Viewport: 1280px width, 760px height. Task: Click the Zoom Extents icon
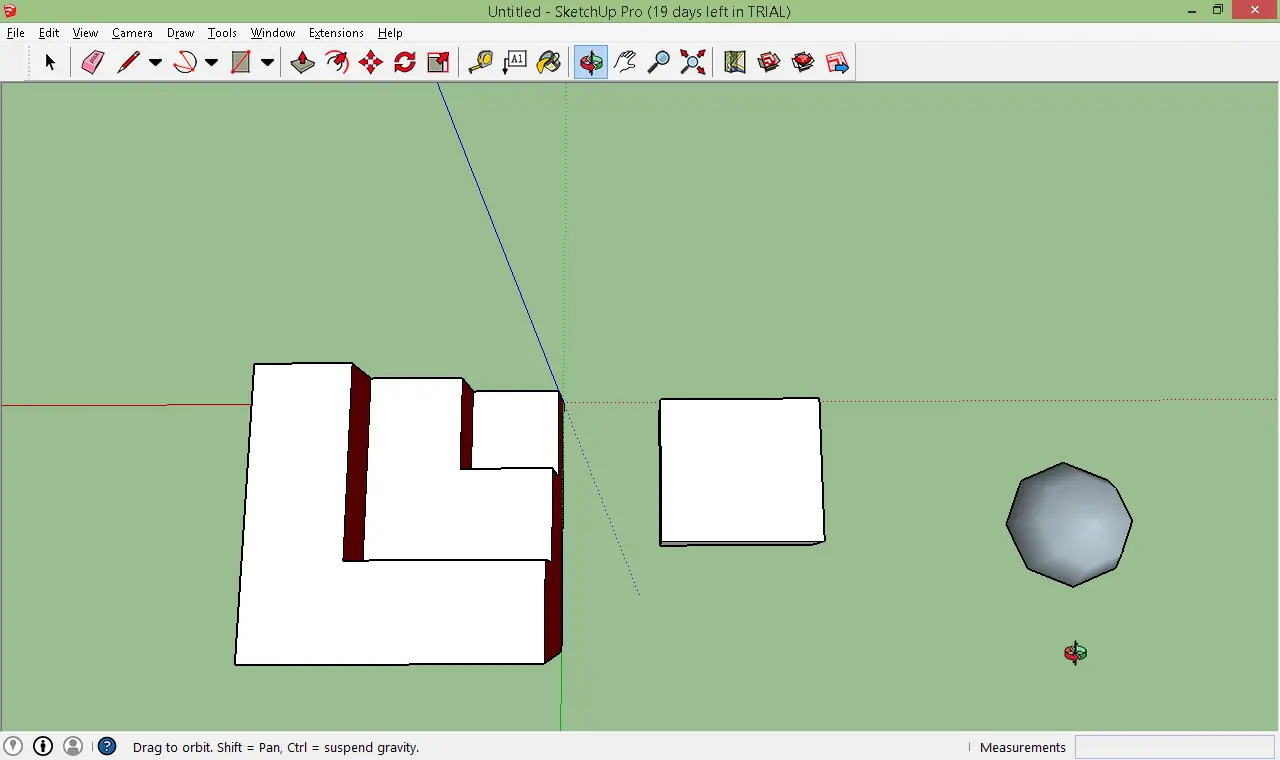point(692,62)
